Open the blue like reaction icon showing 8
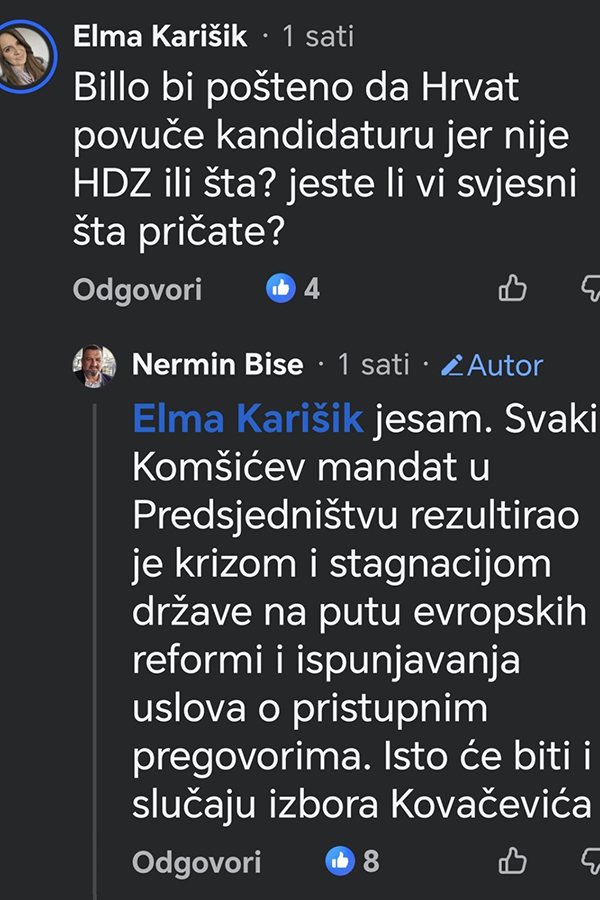 (340, 860)
